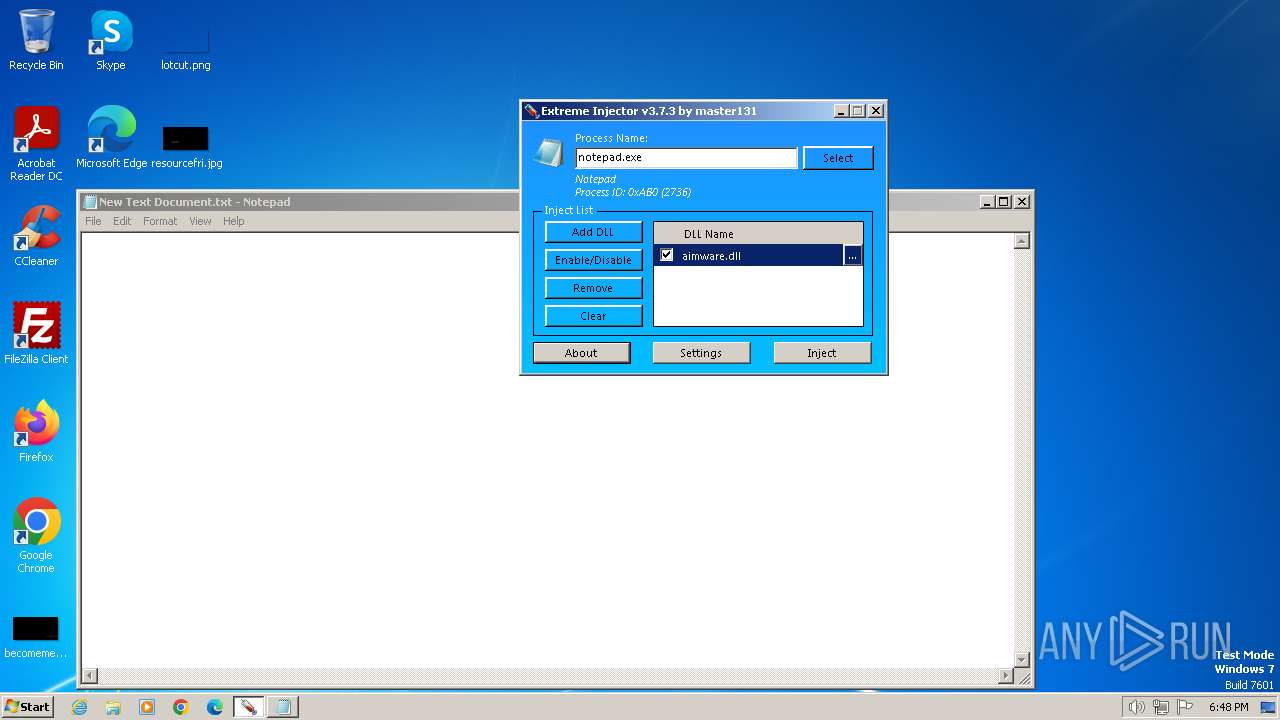
Task: Open Acrobat Reader DC shortcut
Action: pyautogui.click(x=36, y=144)
